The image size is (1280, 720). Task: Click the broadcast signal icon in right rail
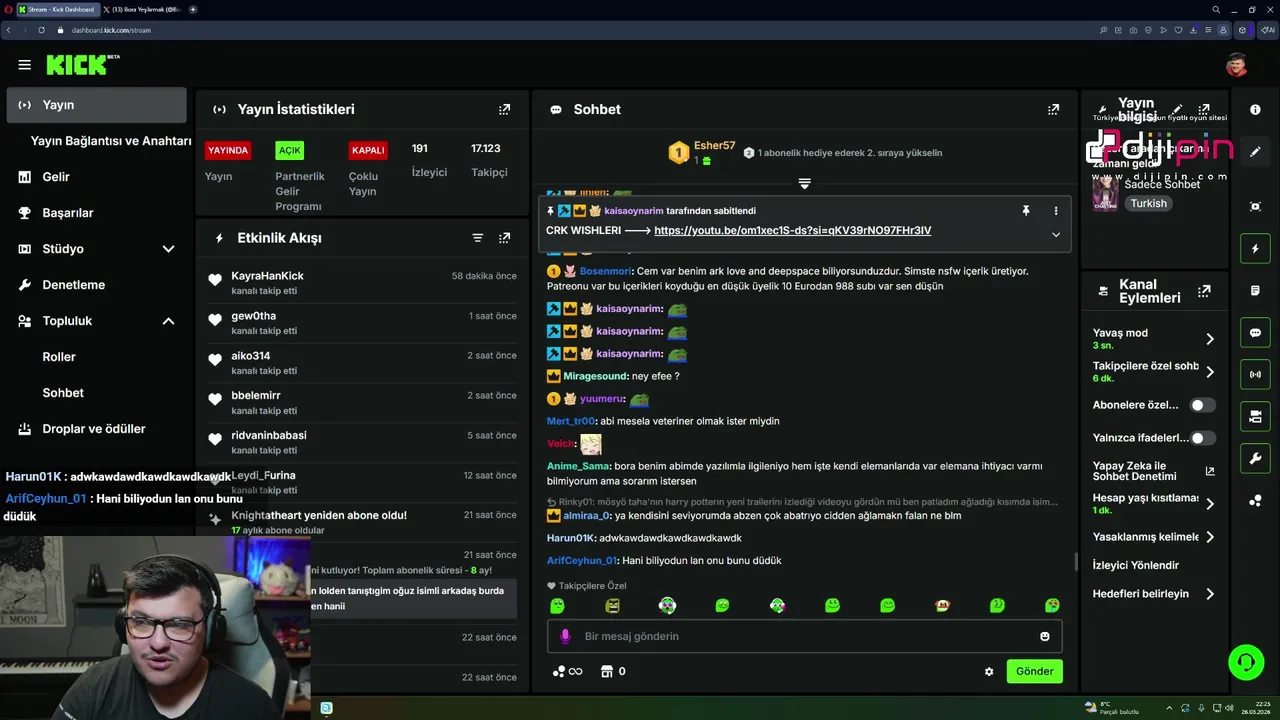point(1255,375)
